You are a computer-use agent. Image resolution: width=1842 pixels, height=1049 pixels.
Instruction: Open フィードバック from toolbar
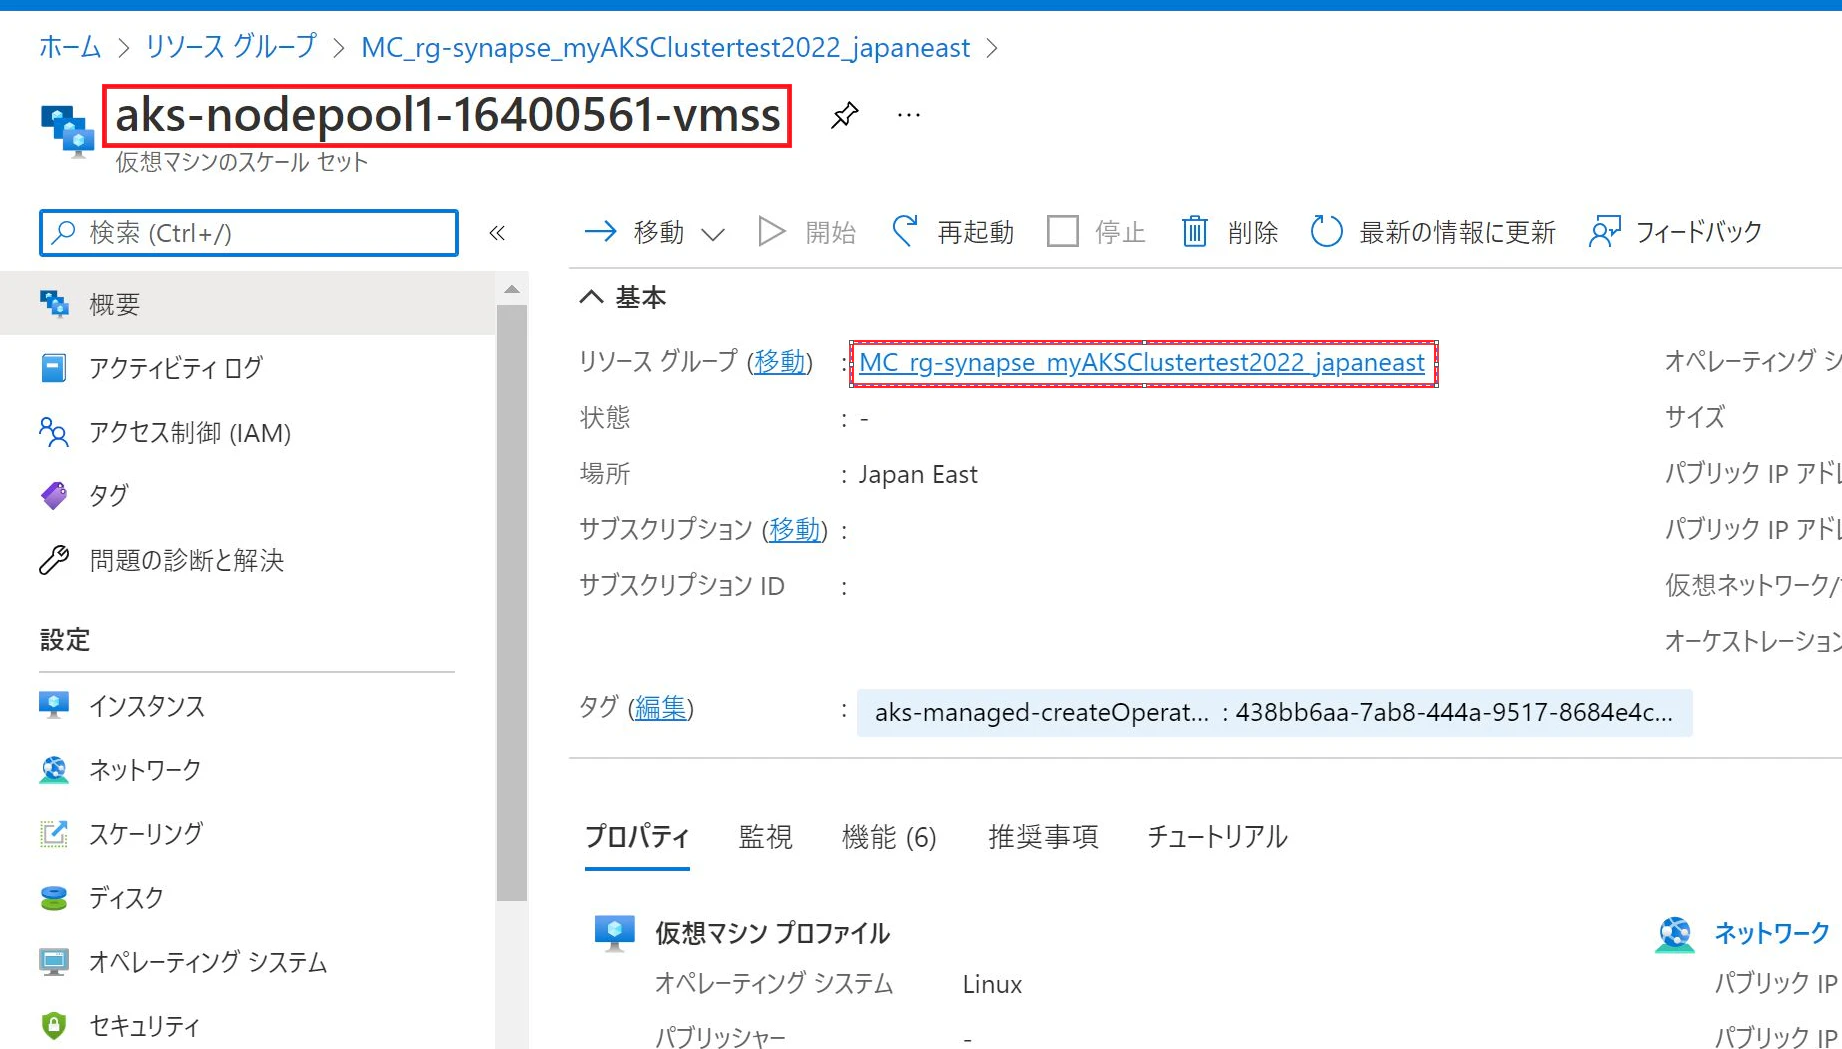(1675, 232)
